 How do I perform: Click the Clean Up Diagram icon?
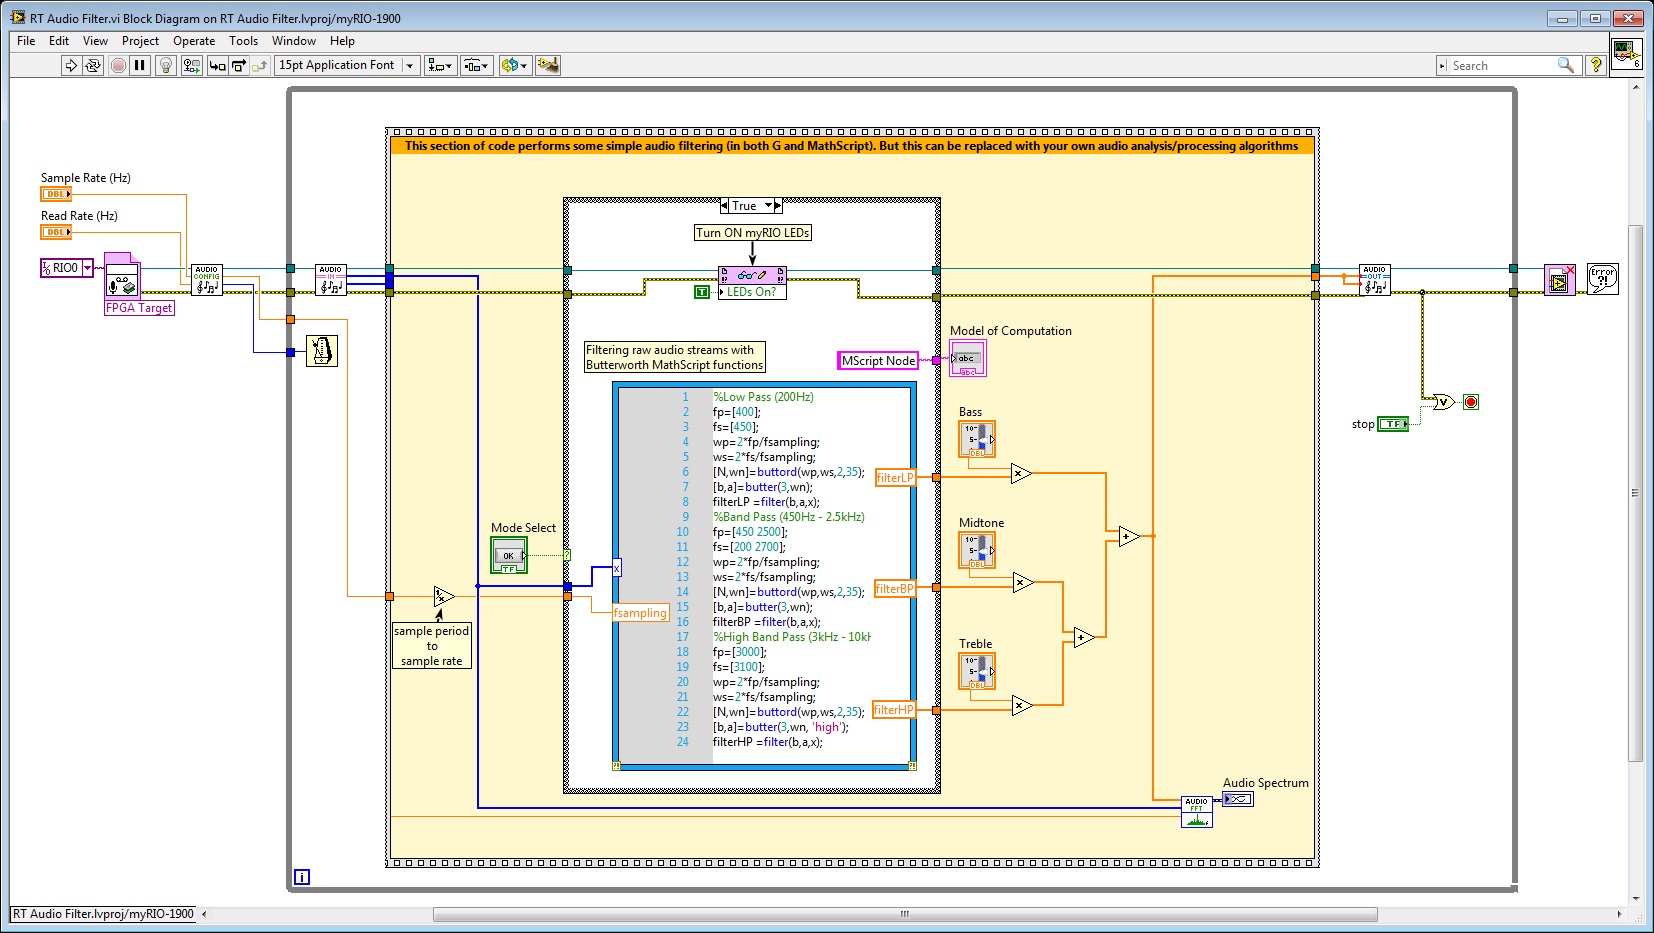pyautogui.click(x=547, y=66)
